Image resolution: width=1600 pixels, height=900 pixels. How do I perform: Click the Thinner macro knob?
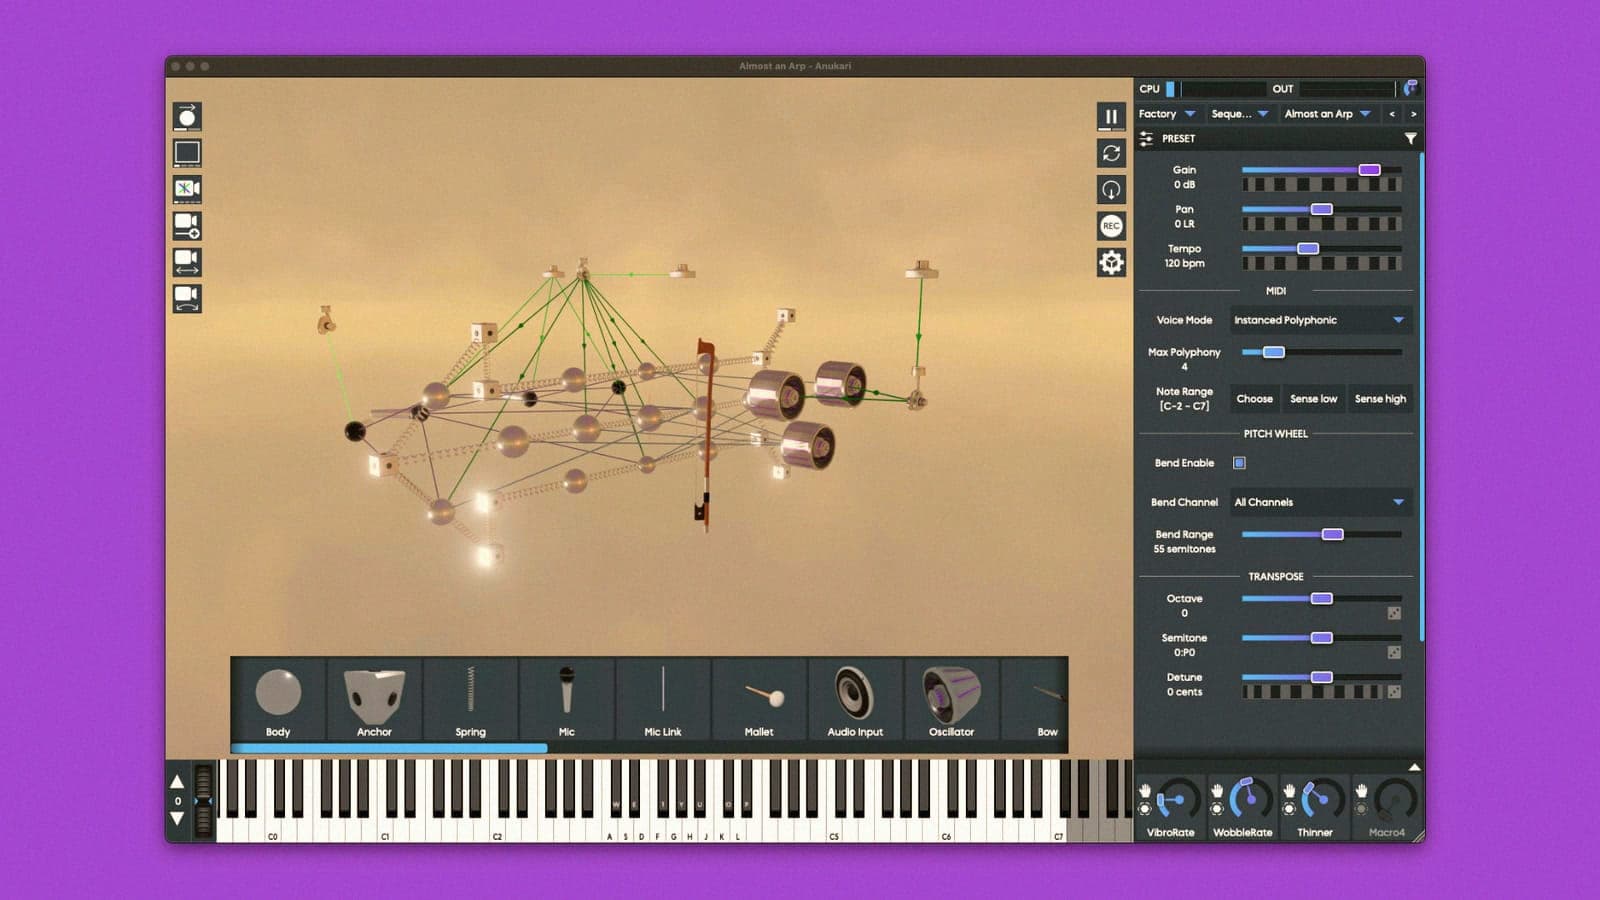[x=1323, y=800]
